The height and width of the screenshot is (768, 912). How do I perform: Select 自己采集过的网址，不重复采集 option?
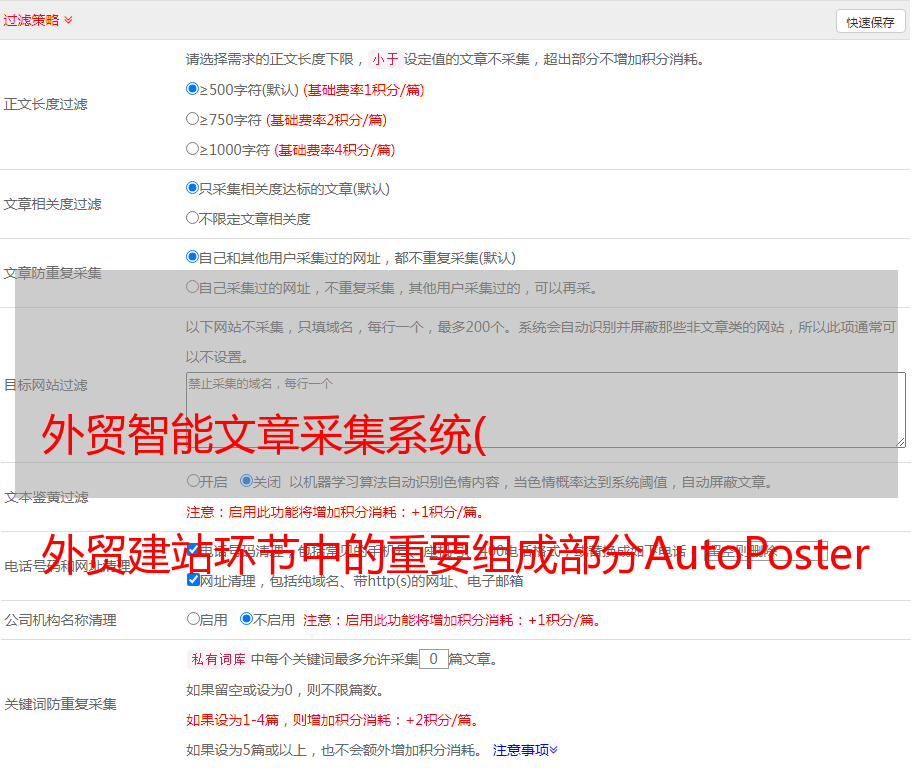pyautogui.click(x=192, y=286)
